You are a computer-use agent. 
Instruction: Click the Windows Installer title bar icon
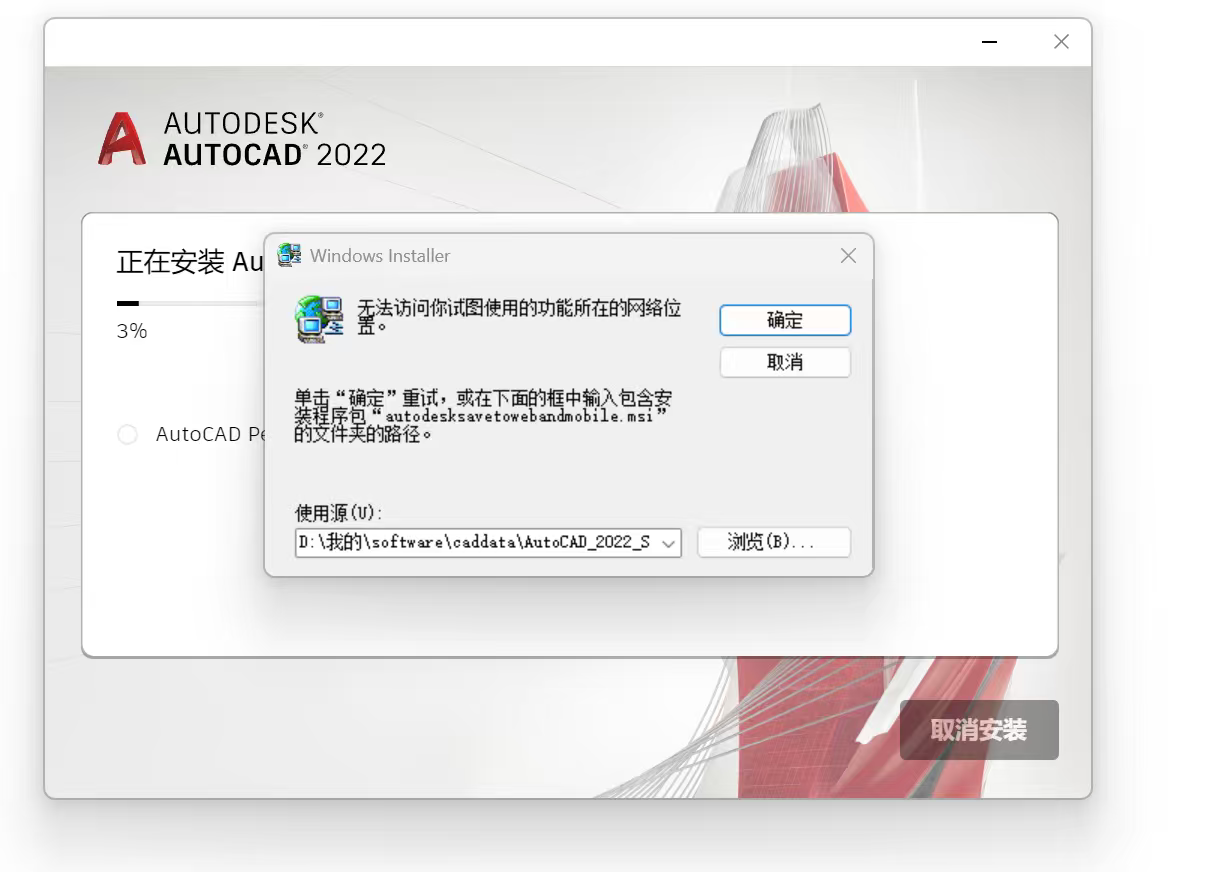pos(289,255)
